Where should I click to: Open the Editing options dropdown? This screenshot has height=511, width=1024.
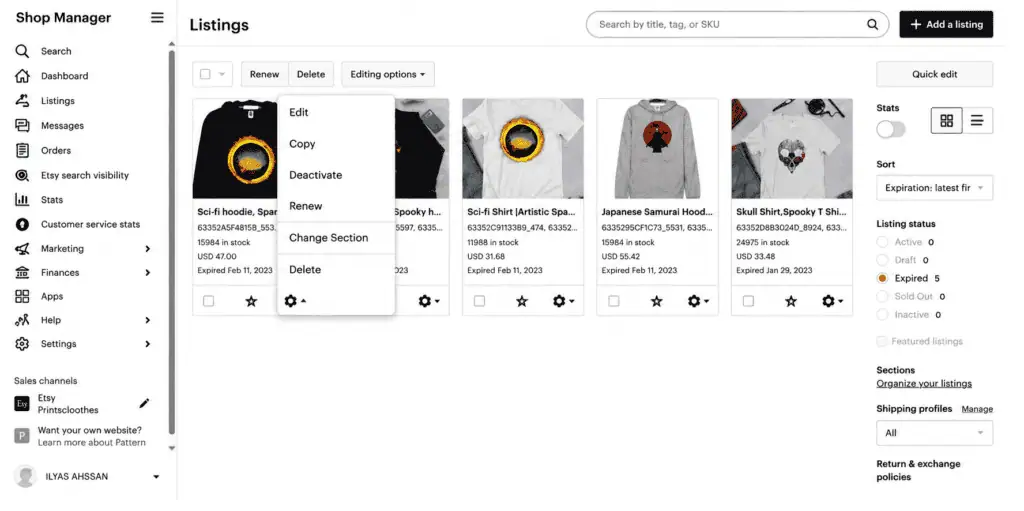click(x=388, y=74)
